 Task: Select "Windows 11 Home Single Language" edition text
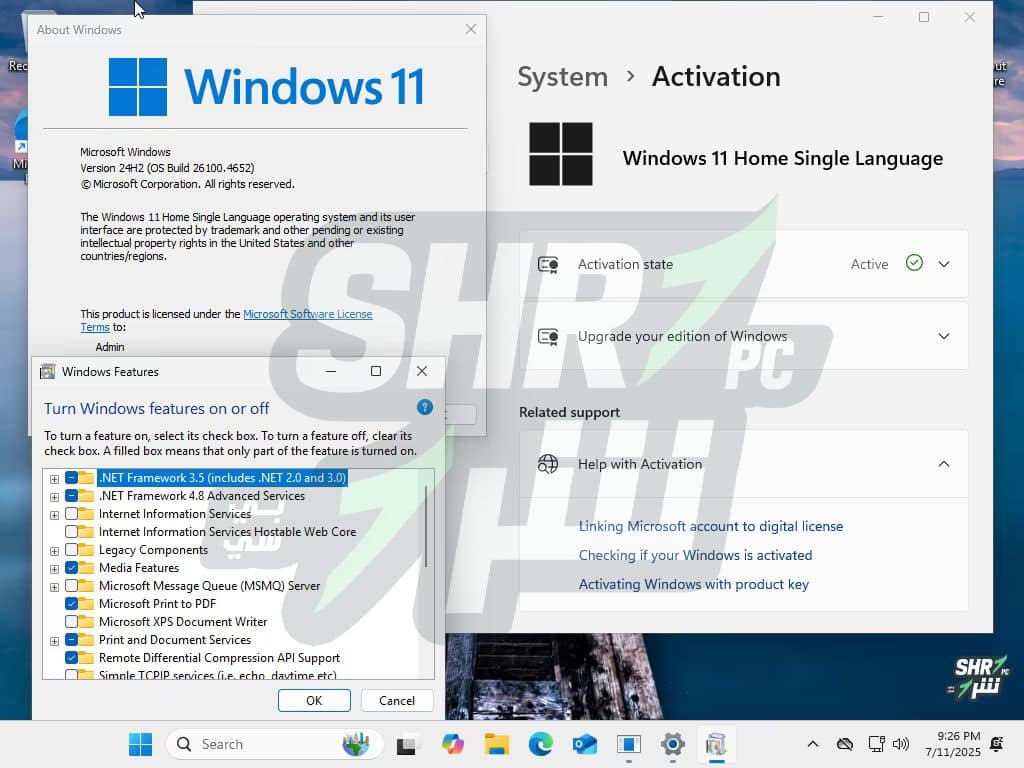(782, 158)
